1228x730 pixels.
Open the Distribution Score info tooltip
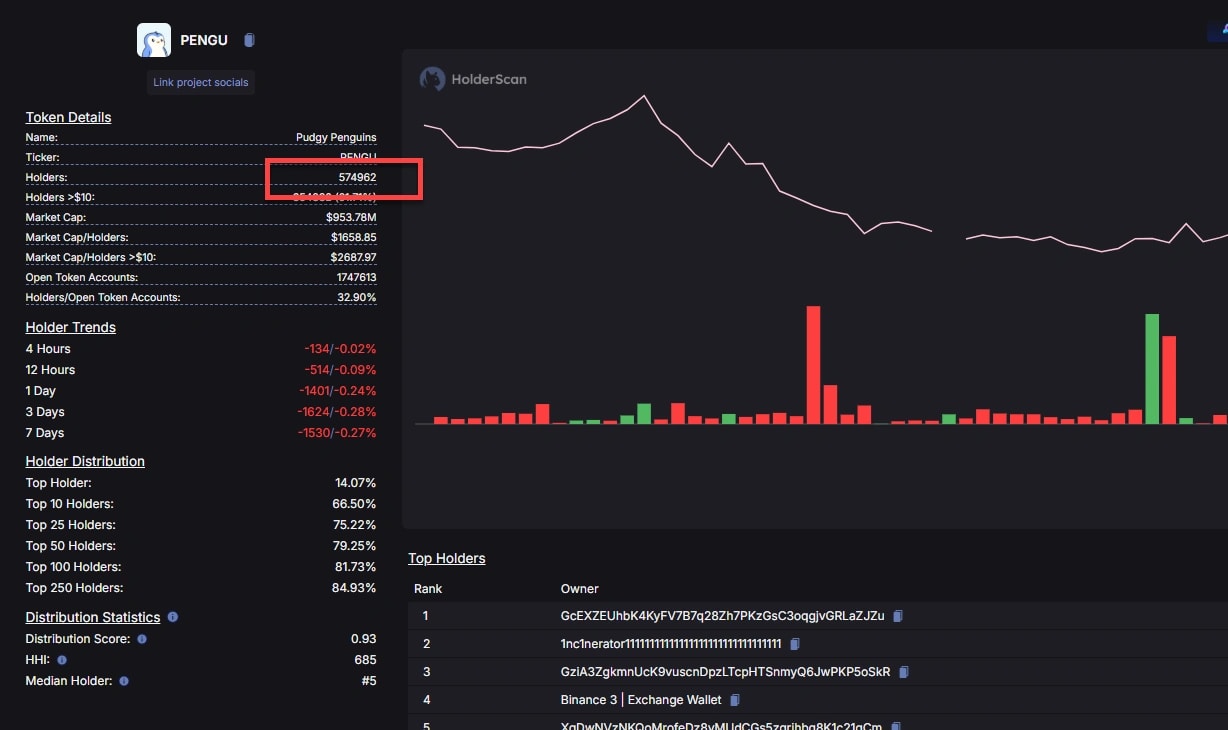[142, 639]
